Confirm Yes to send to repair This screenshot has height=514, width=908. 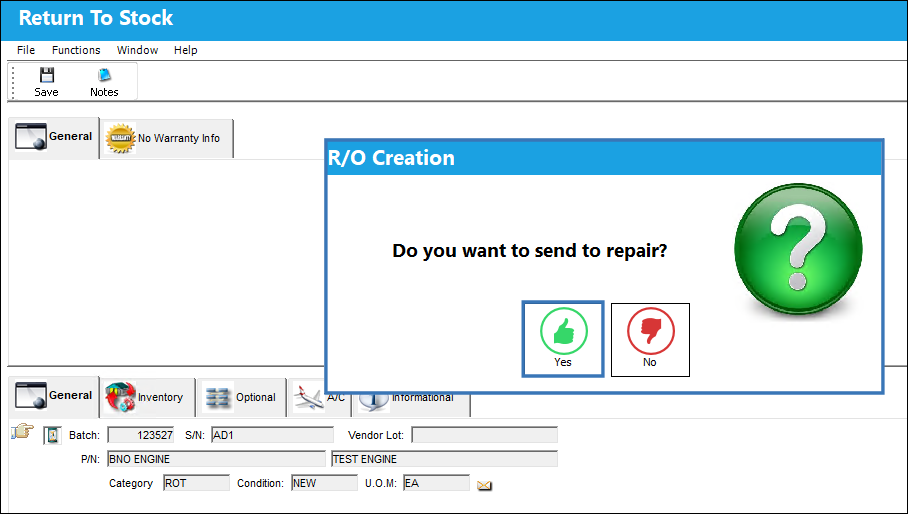click(x=563, y=339)
